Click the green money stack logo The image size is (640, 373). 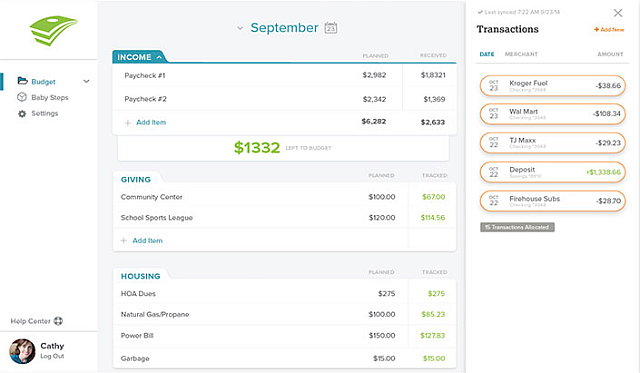pos(53,30)
